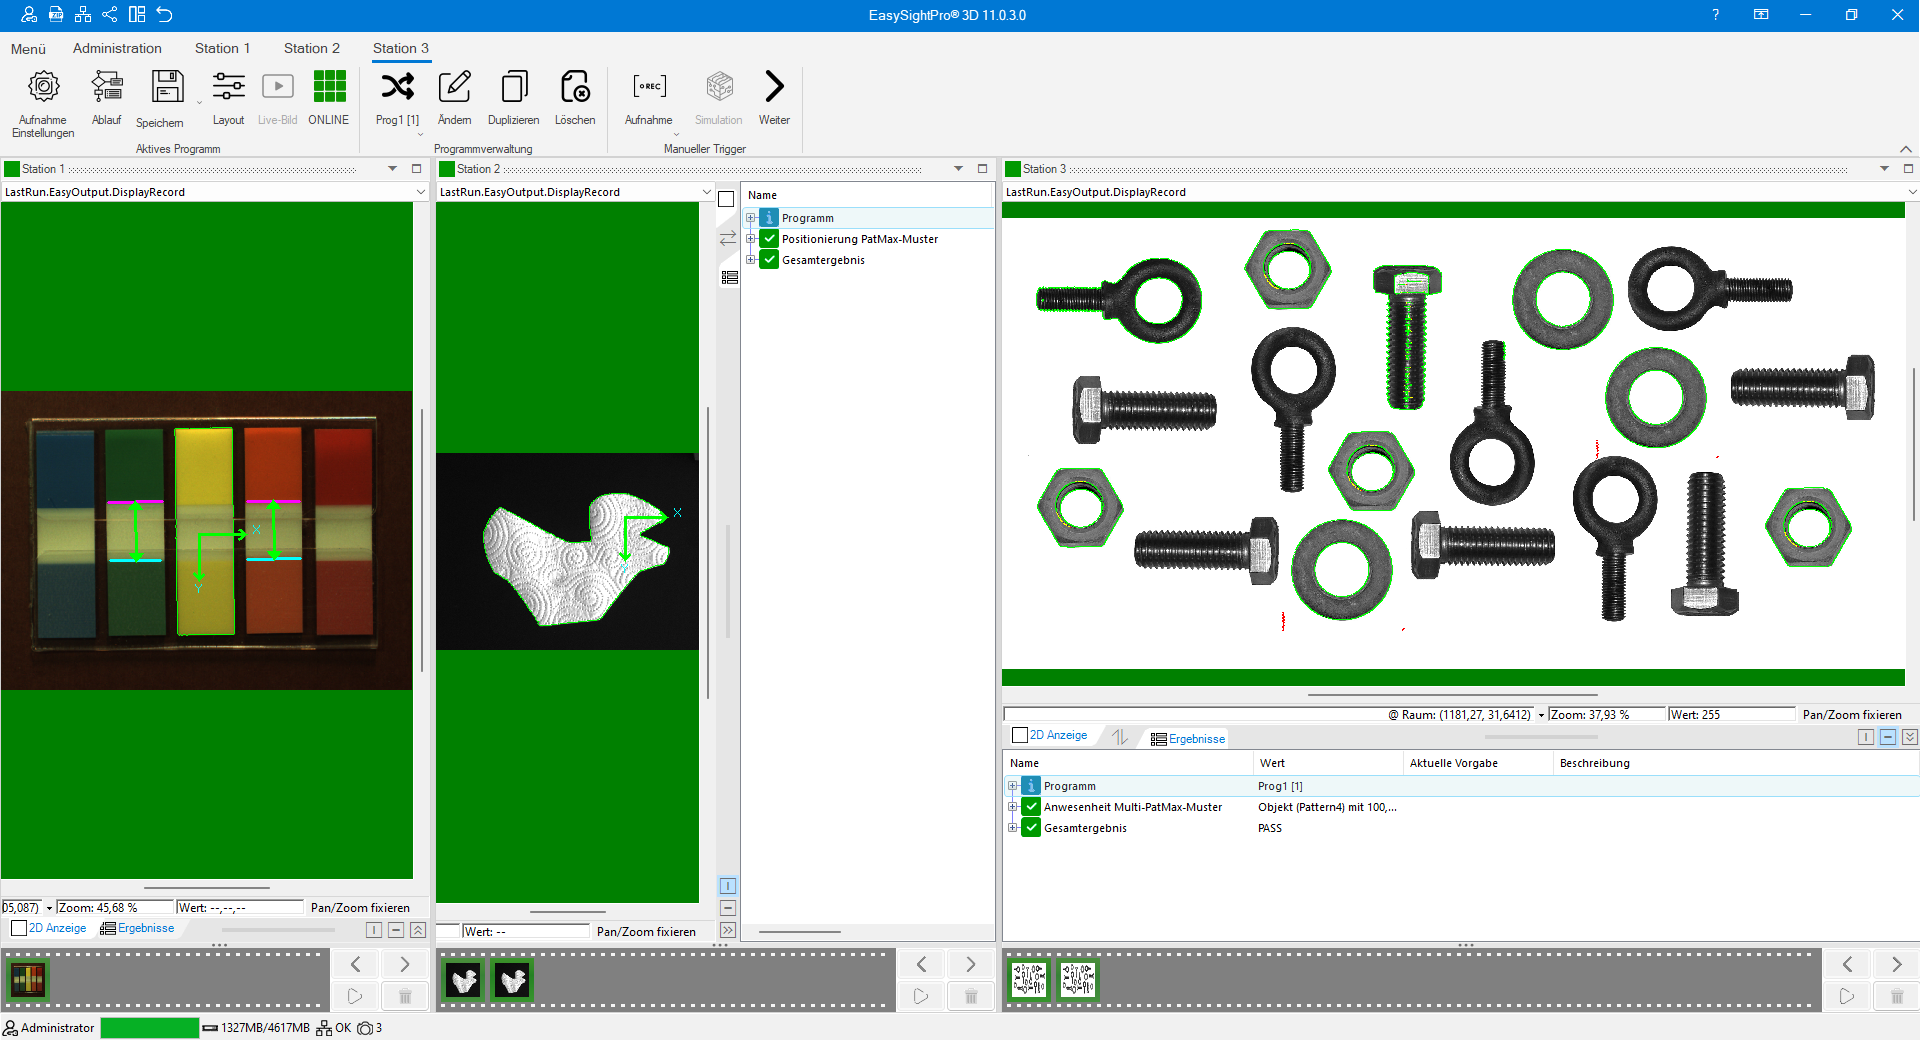Tick the checkbox beside Station 2 Name tree
The image size is (1920, 1040).
click(727, 199)
